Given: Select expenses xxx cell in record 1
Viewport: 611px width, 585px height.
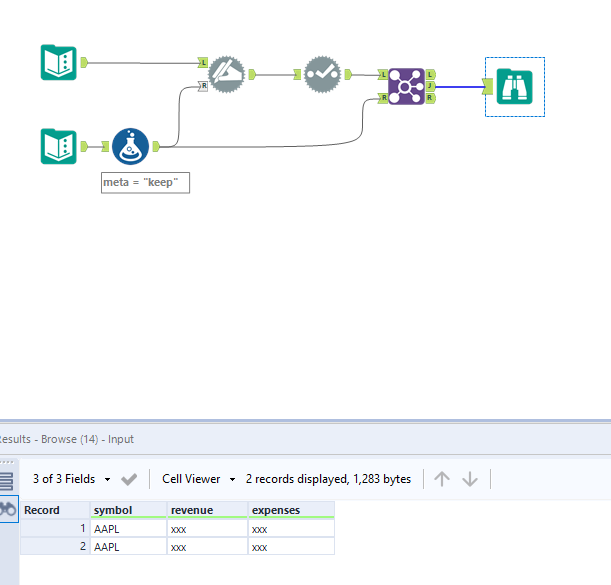Looking at the screenshot, I should point(291,529).
